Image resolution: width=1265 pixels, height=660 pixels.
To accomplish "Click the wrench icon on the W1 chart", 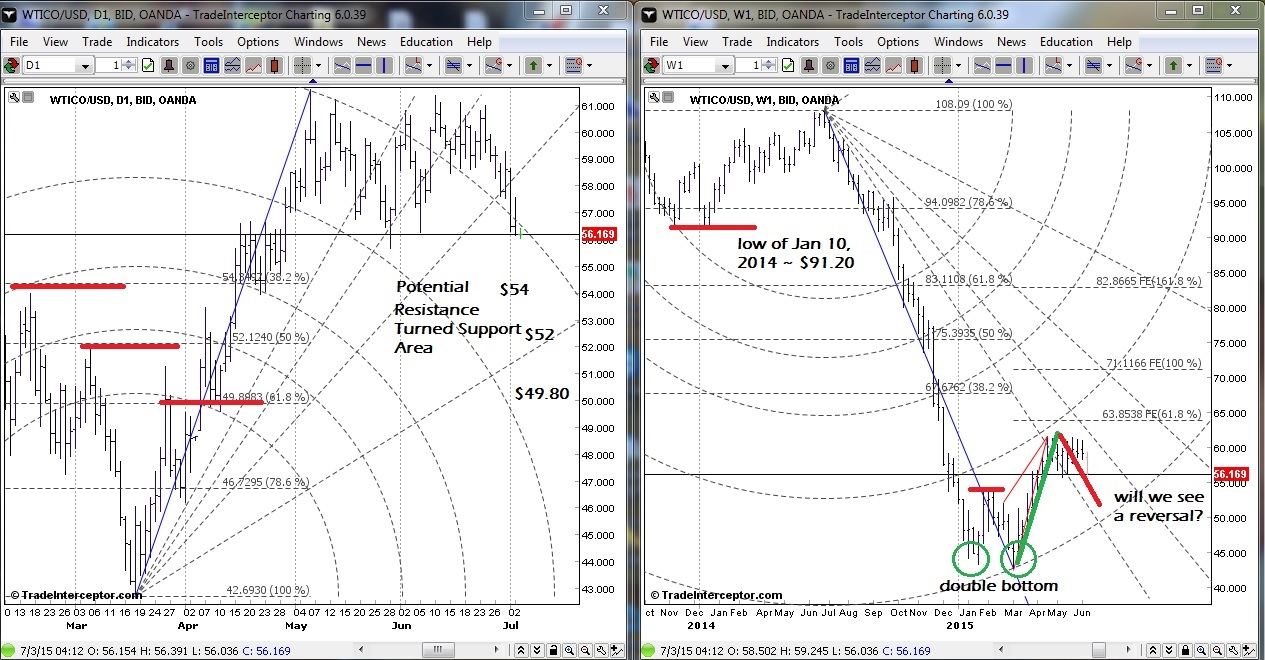I will pos(652,98).
